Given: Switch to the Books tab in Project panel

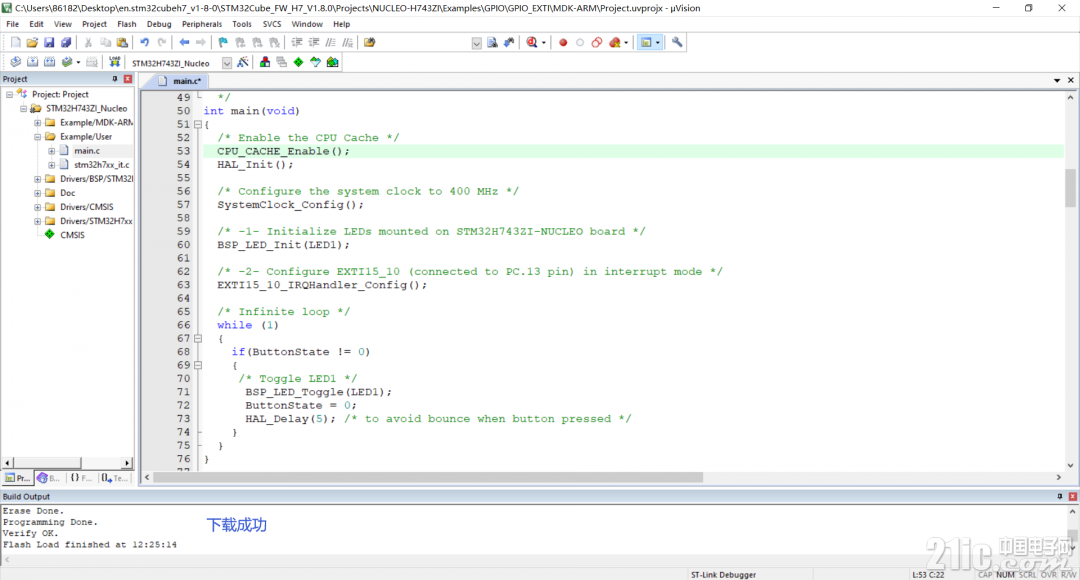Looking at the screenshot, I should click(50, 477).
